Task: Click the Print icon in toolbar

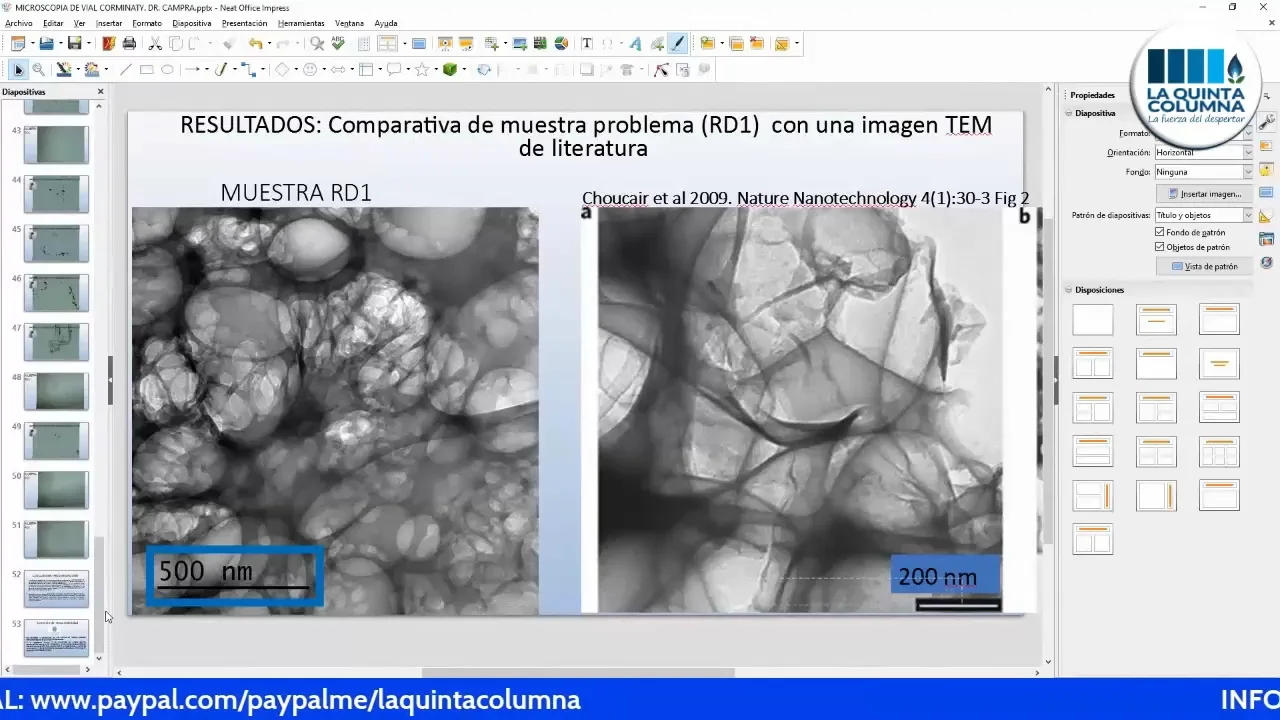Action: tap(129, 44)
